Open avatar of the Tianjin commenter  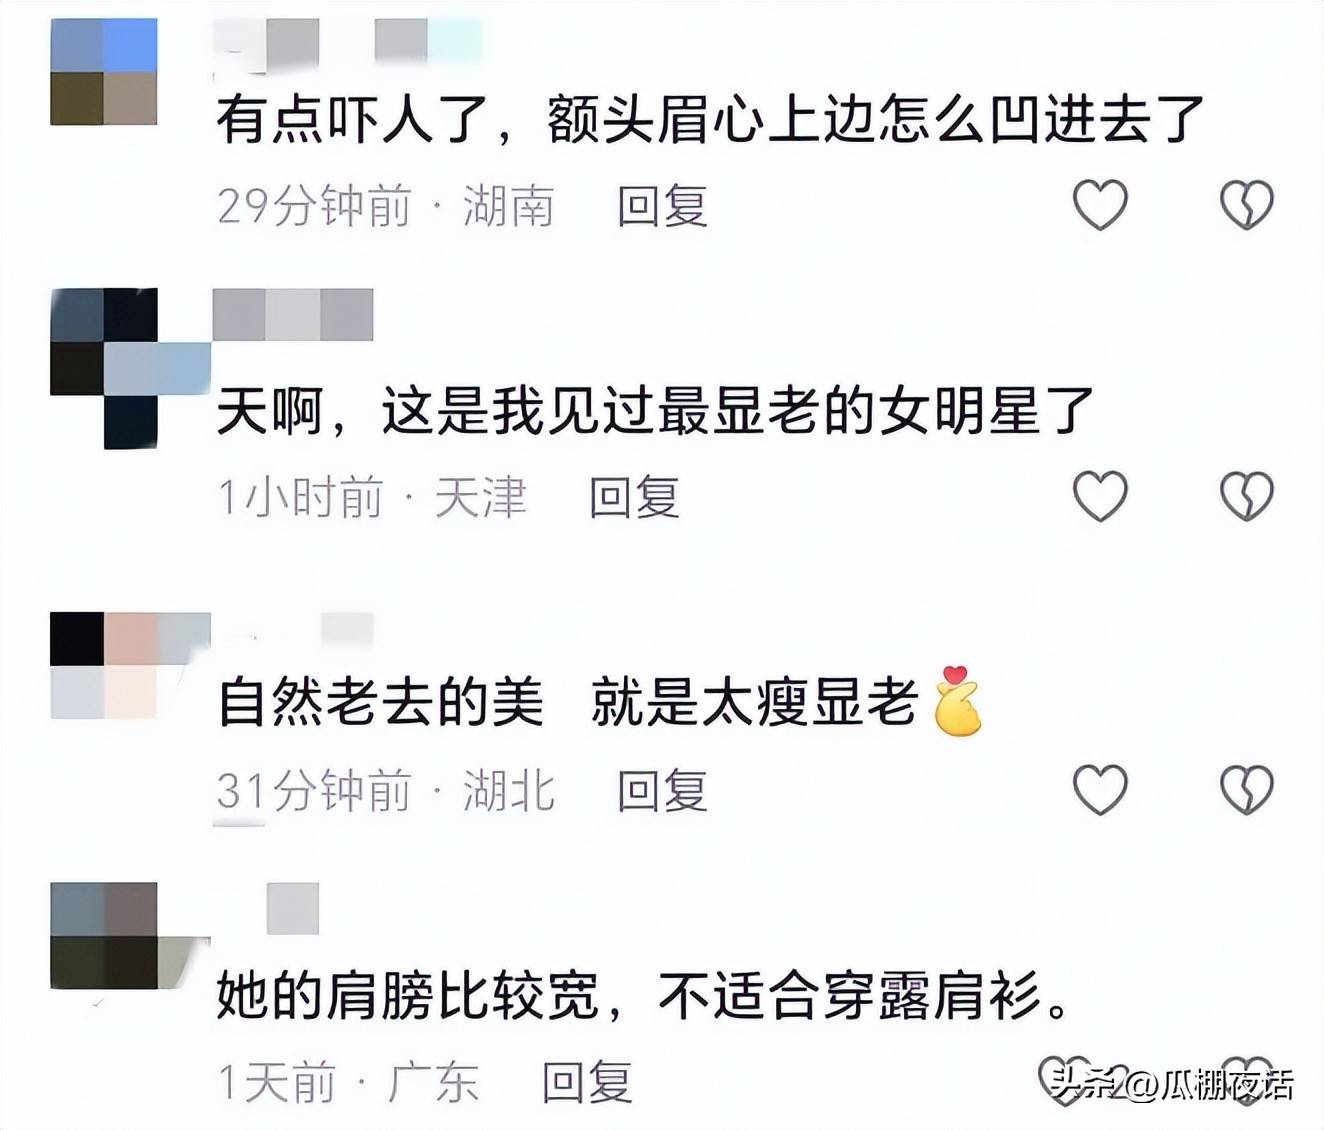tap(130, 368)
